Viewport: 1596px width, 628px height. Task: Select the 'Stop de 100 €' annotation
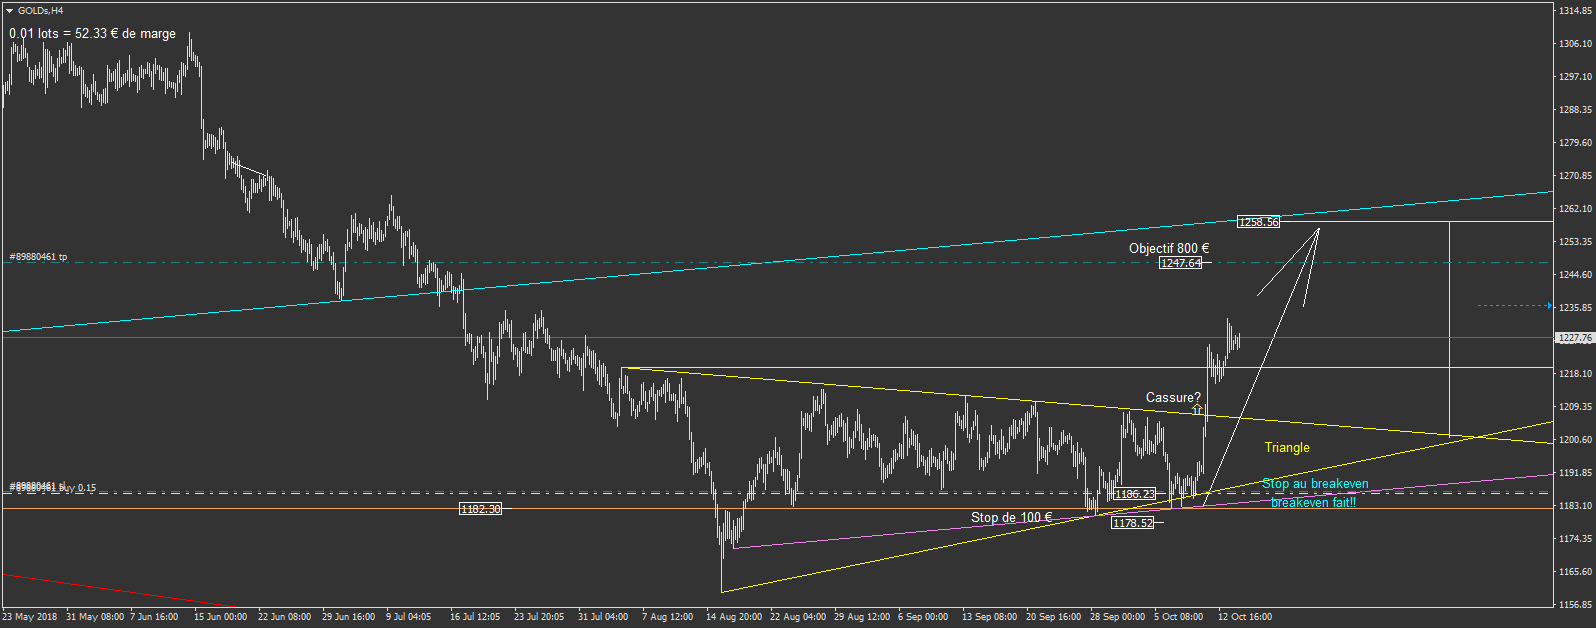pyautogui.click(x=1011, y=518)
